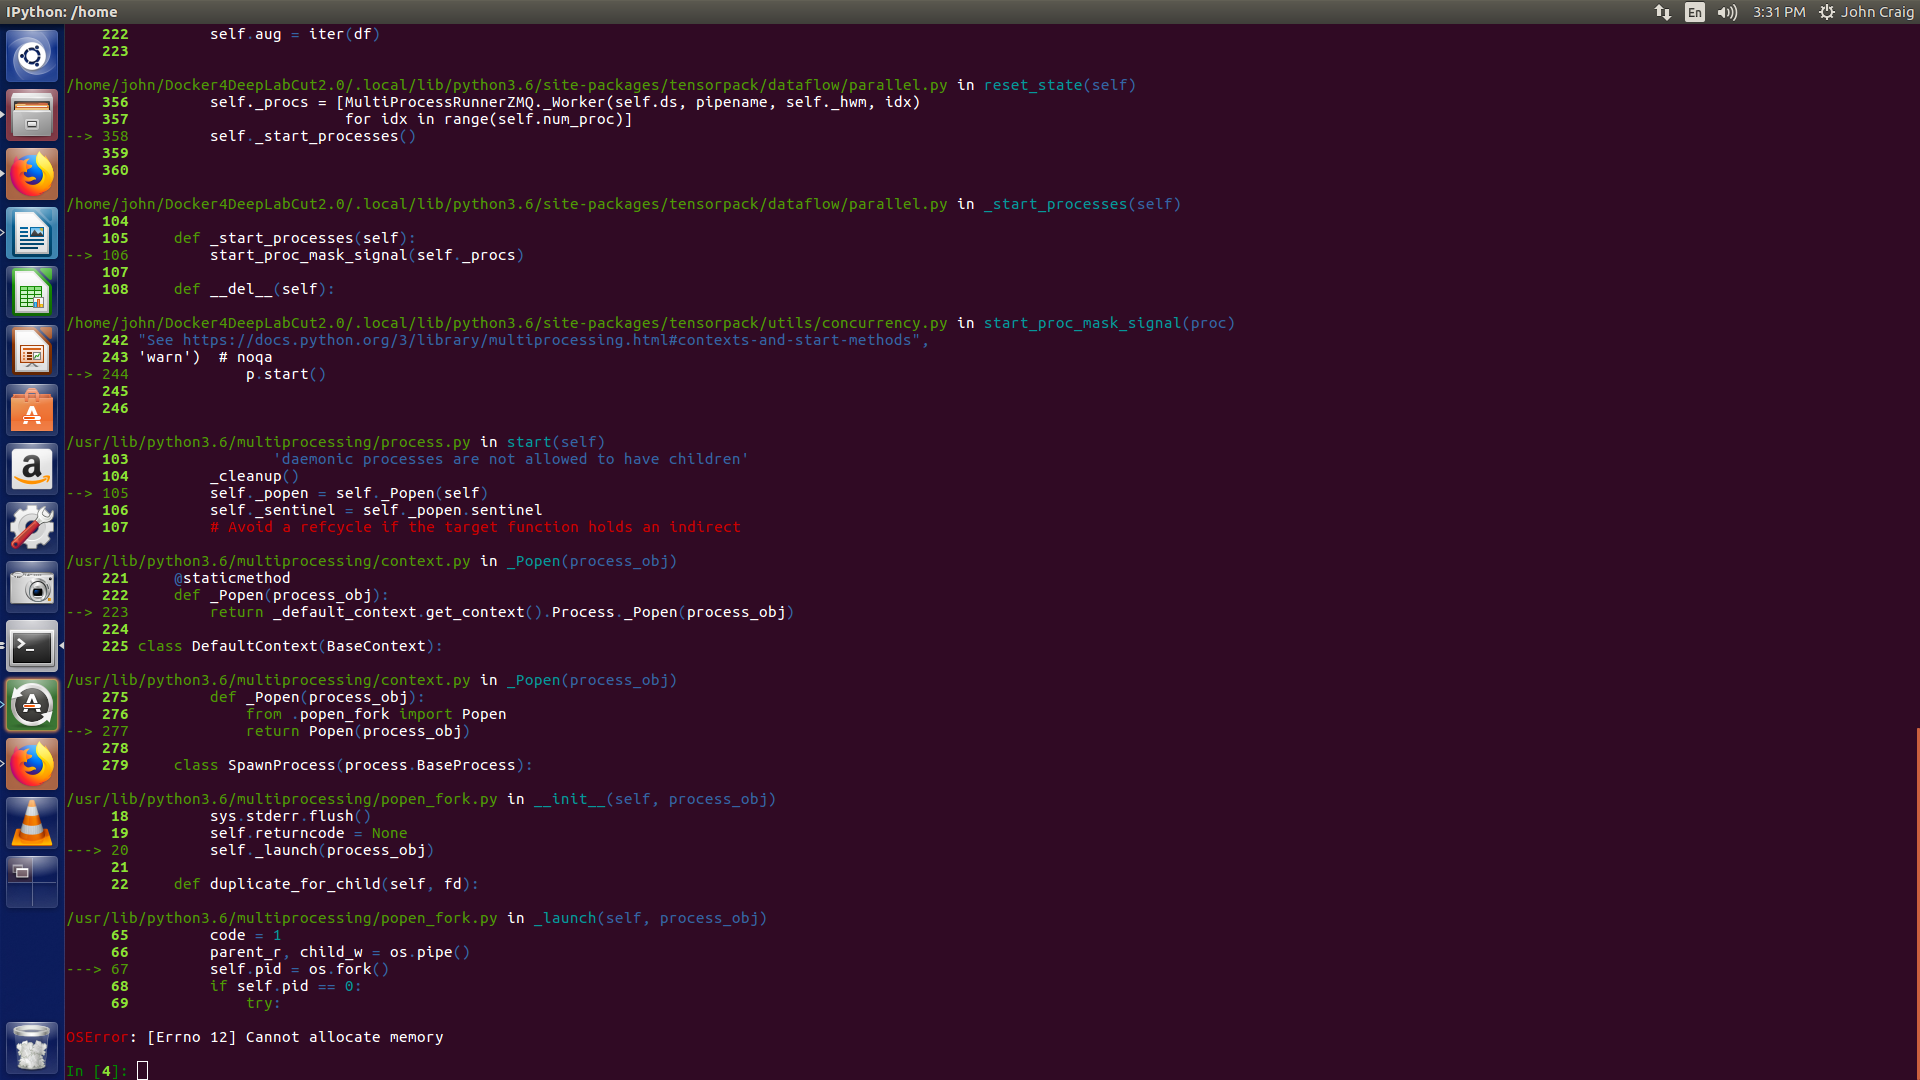Select the Terminal in the dock
1920x1080 pixels.
point(32,646)
